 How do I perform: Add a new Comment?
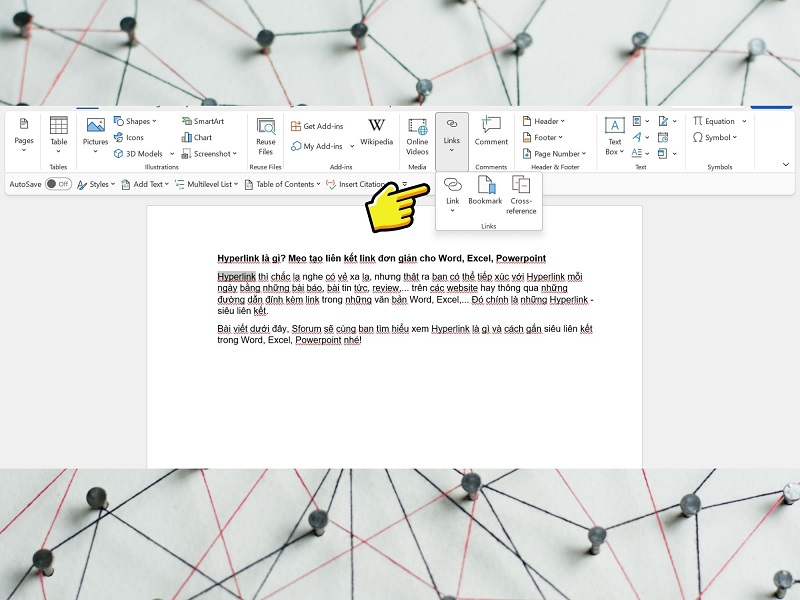[x=491, y=131]
